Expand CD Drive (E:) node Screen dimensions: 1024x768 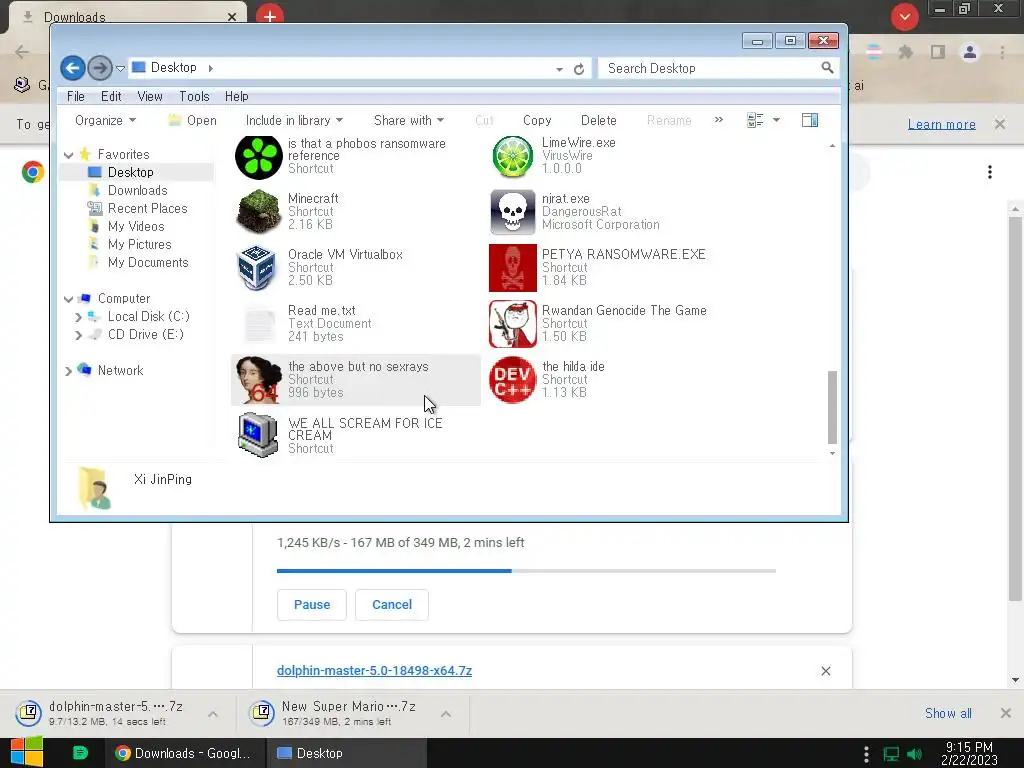click(78, 335)
